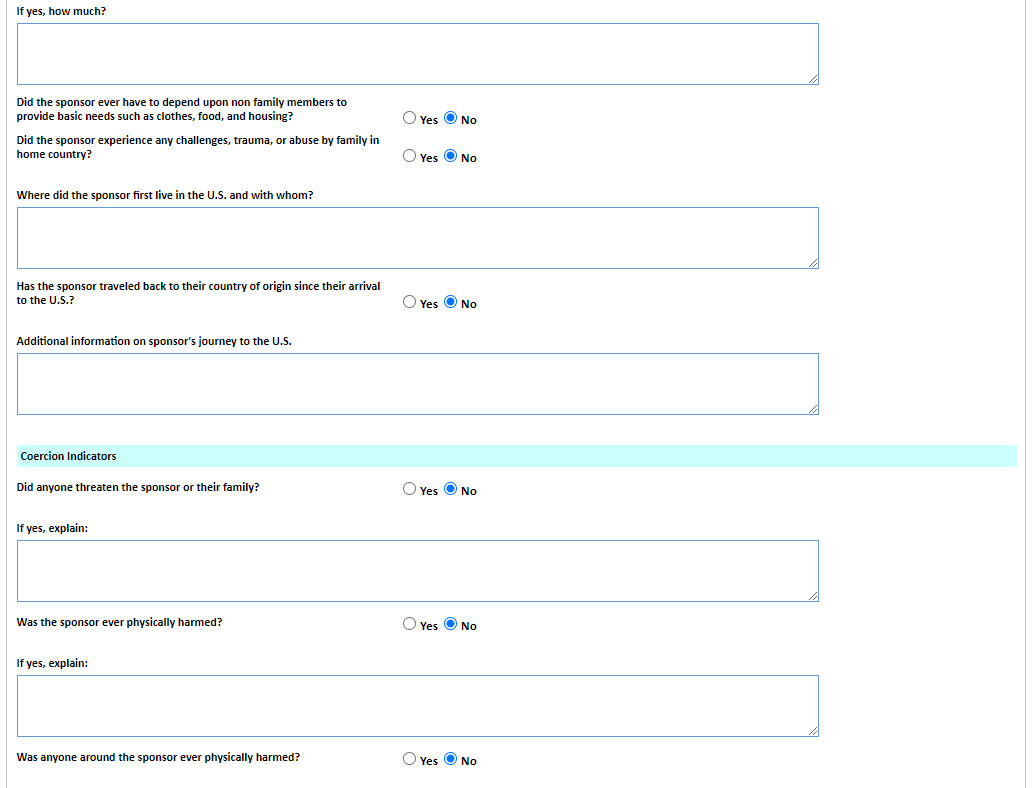Set Yes for anyone threatening sponsor or family
1034x788 pixels.
(x=410, y=489)
